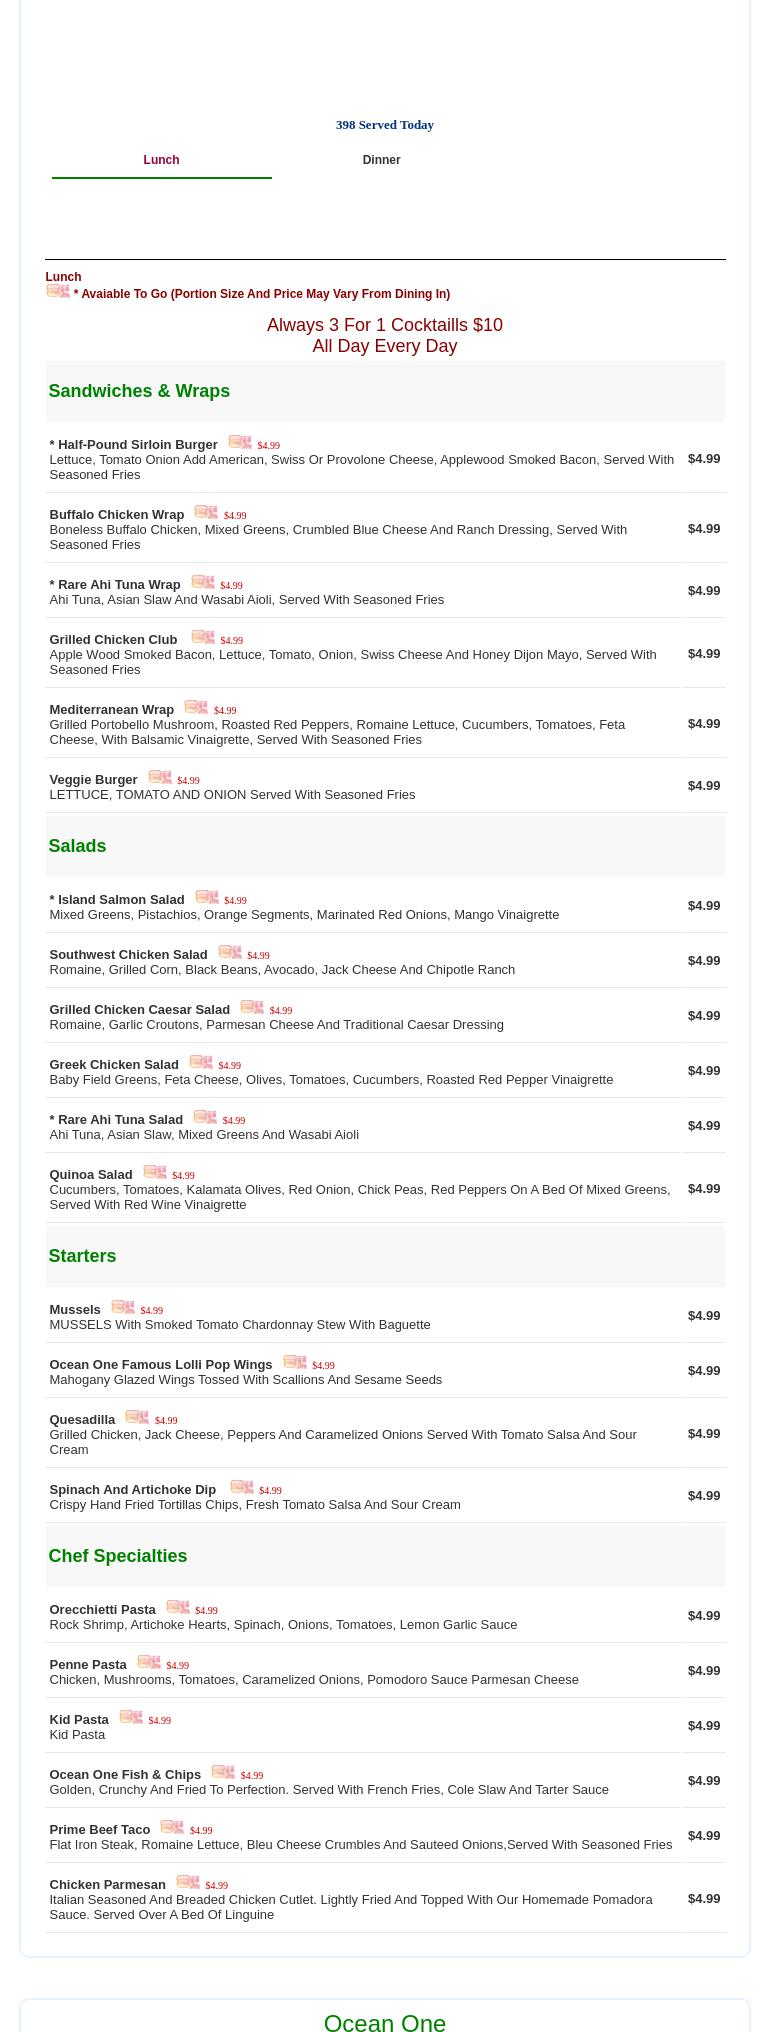Open the Rare Ahi Tuna Wrap item
The image size is (770, 2032).
pyautogui.click(x=115, y=585)
